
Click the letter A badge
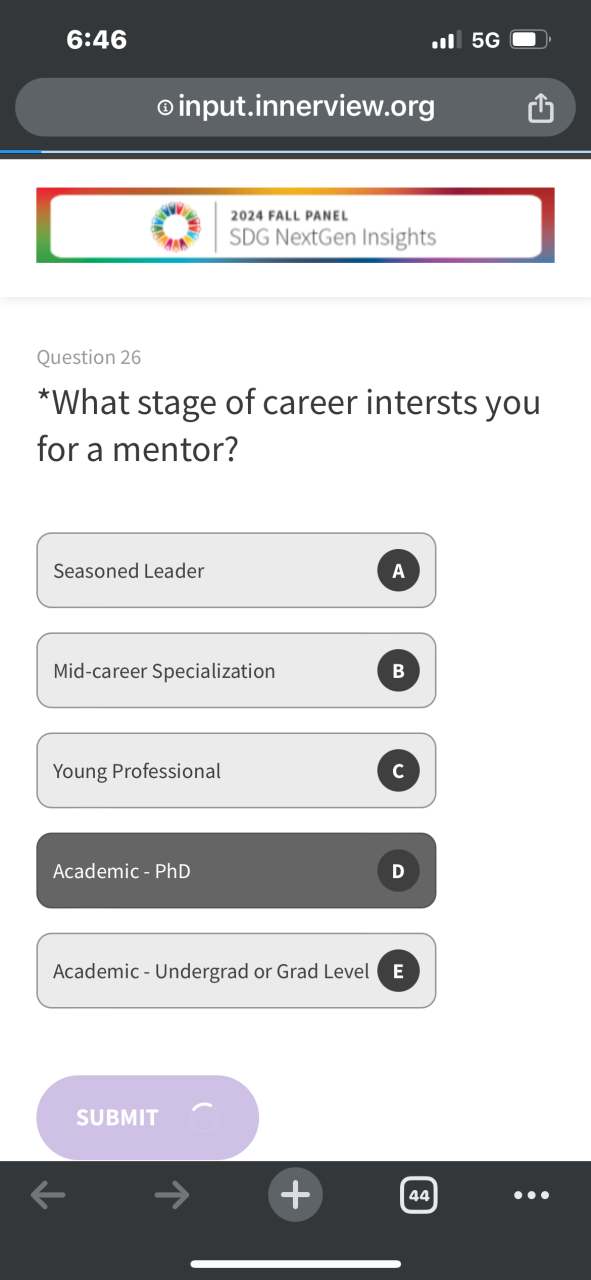(x=398, y=571)
